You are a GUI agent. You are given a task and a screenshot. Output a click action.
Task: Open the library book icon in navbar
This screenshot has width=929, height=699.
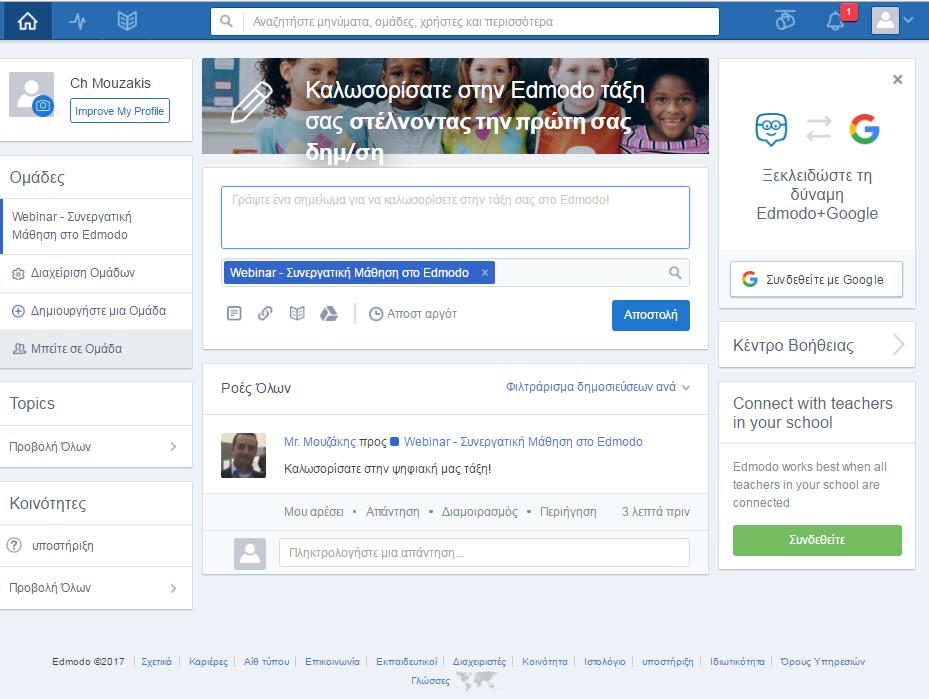click(127, 21)
